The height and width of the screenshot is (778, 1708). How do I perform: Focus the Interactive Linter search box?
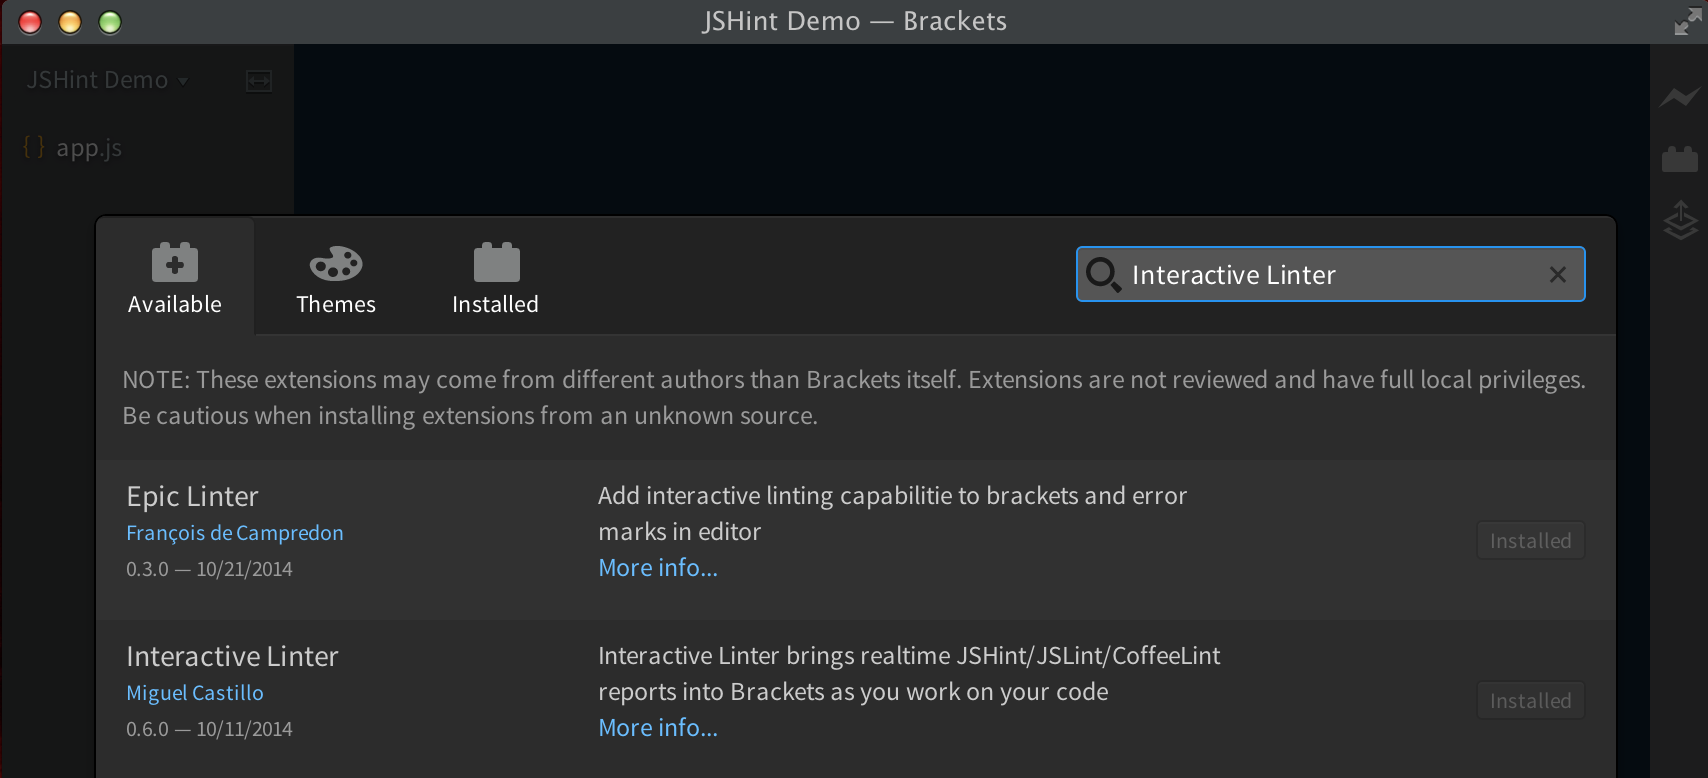[1330, 274]
